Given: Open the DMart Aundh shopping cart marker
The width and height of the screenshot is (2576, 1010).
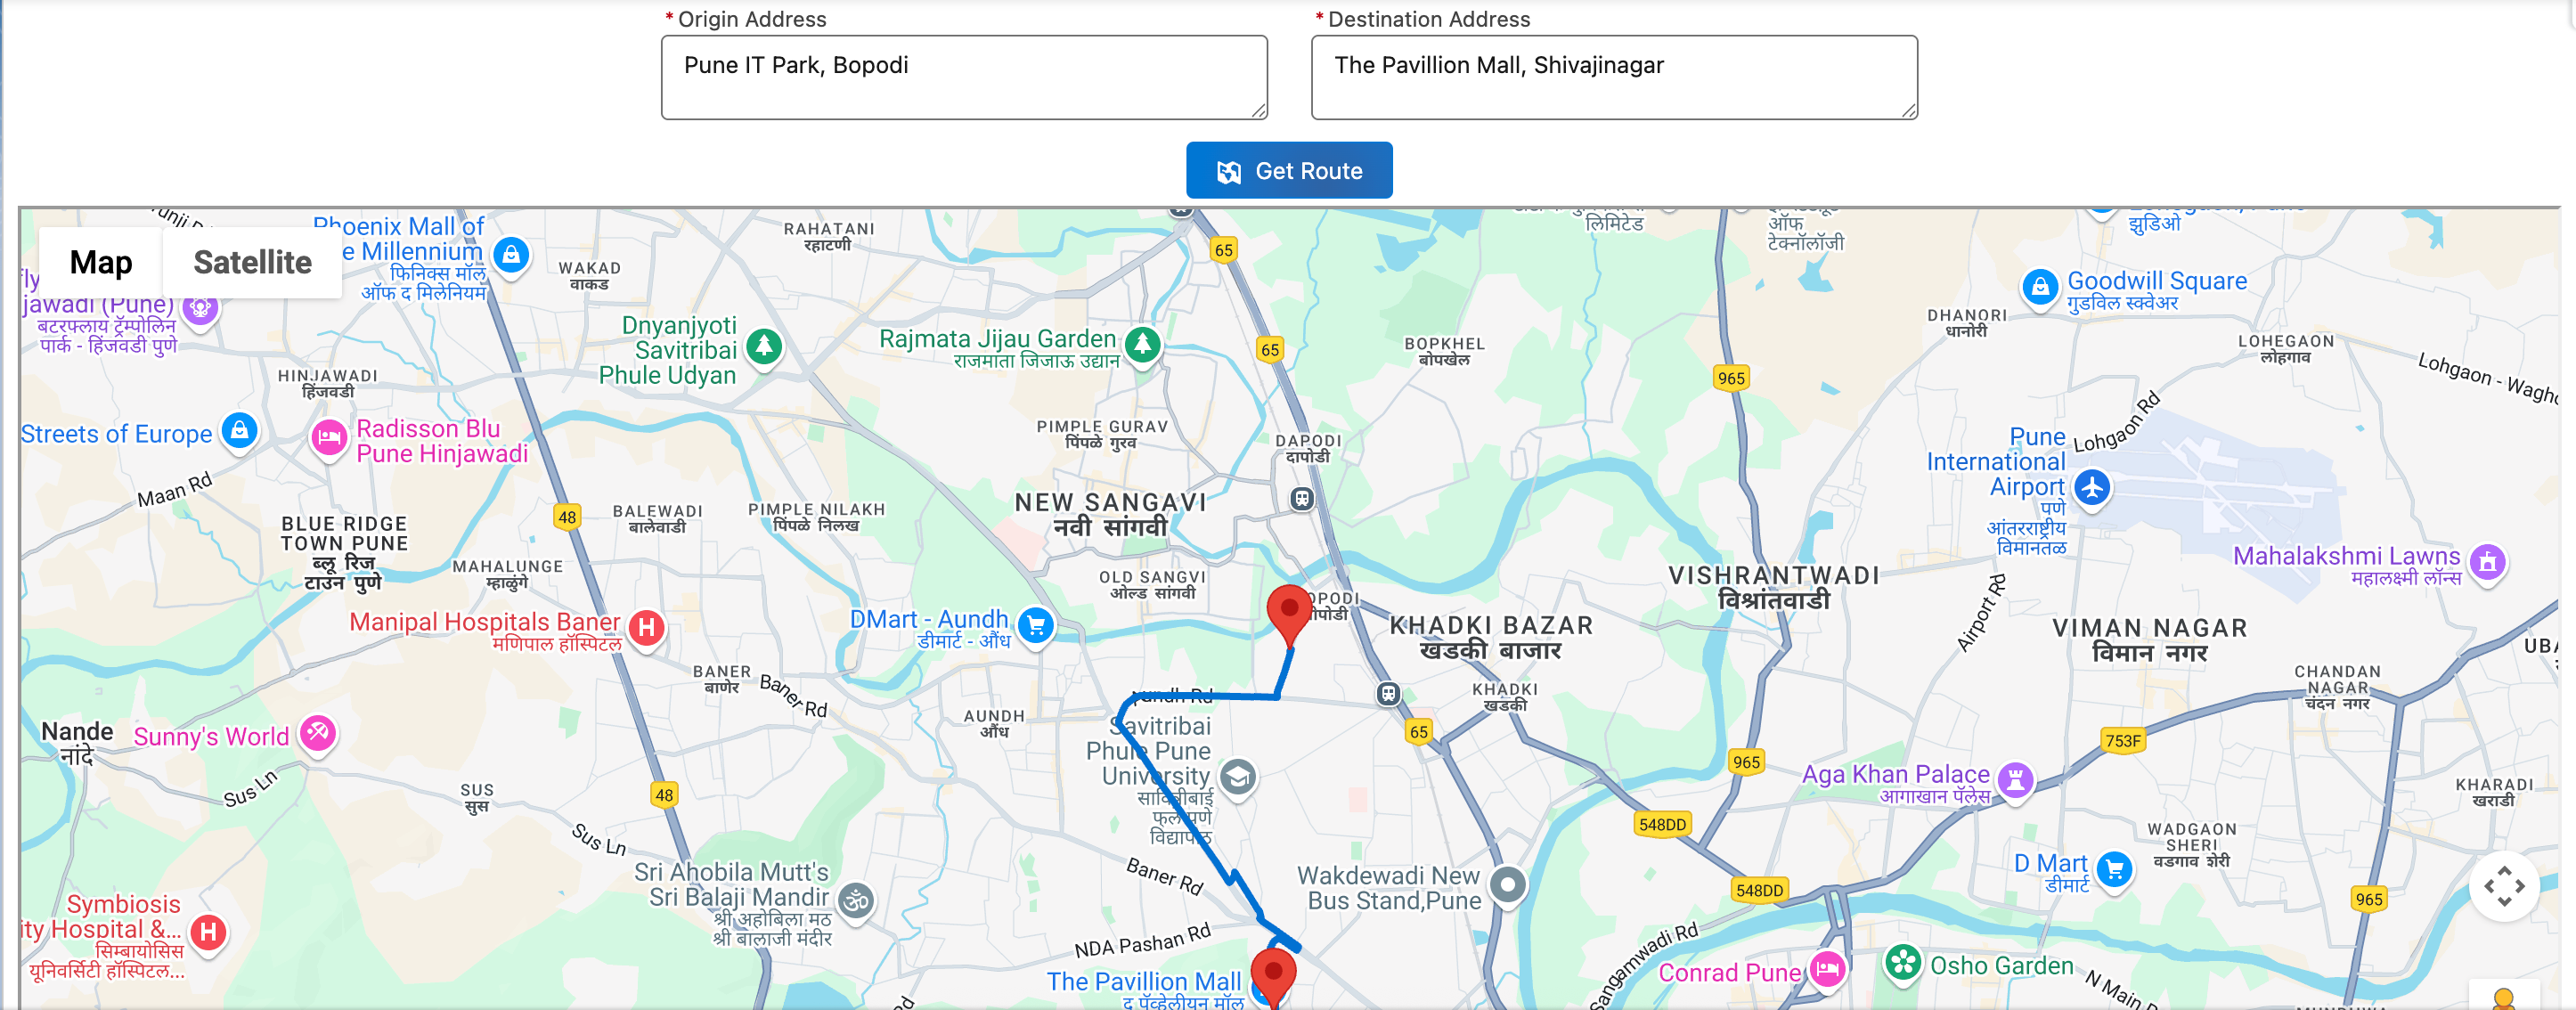Looking at the screenshot, I should pyautogui.click(x=1036, y=626).
